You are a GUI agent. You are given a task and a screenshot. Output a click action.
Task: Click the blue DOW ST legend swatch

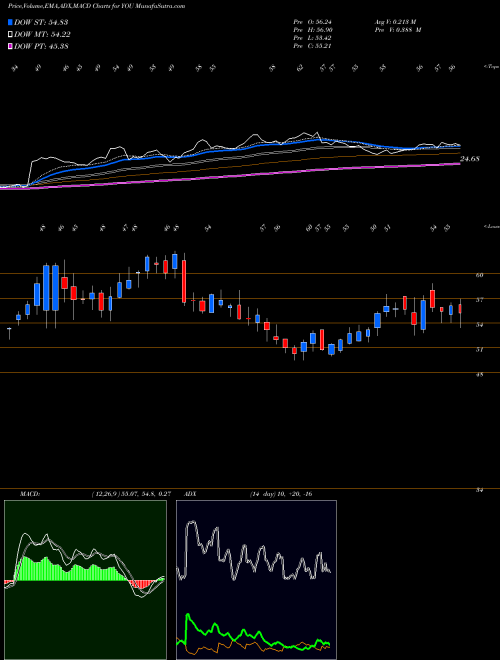coord(10,22)
